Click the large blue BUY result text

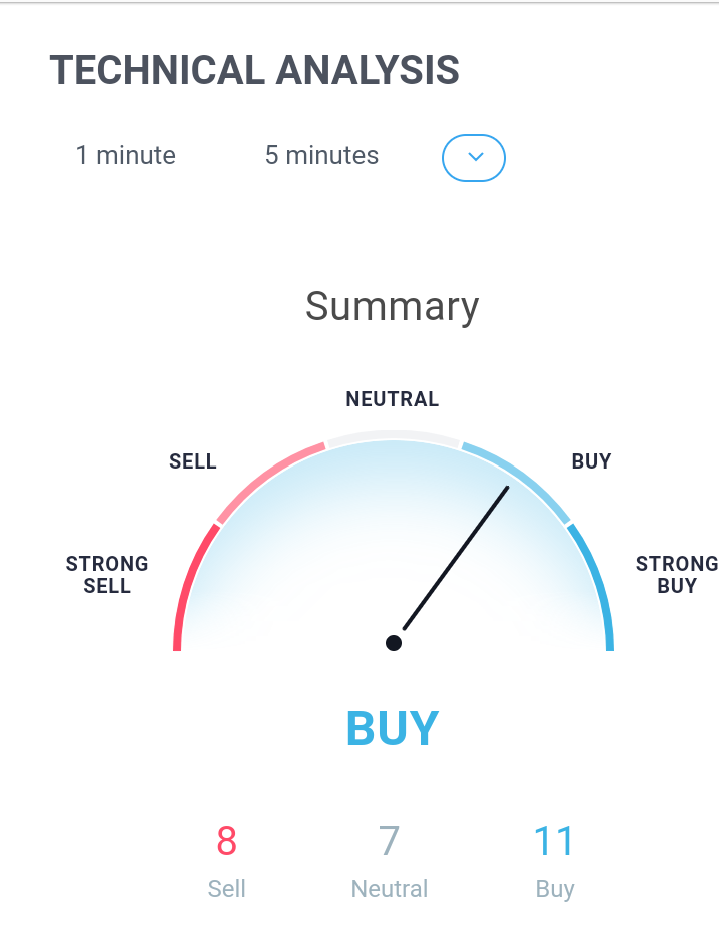(x=392, y=728)
